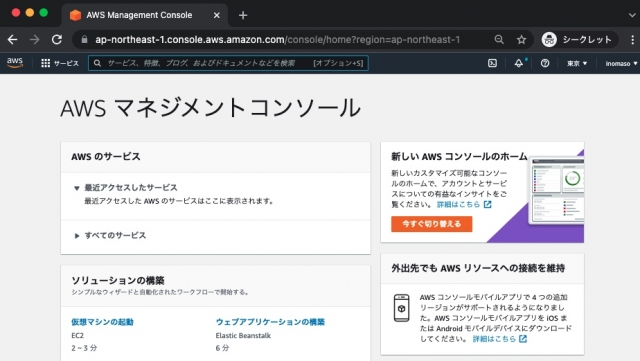640x361 pixels.
Task: Click the ソリューションの構築 heading
Action: (118, 280)
